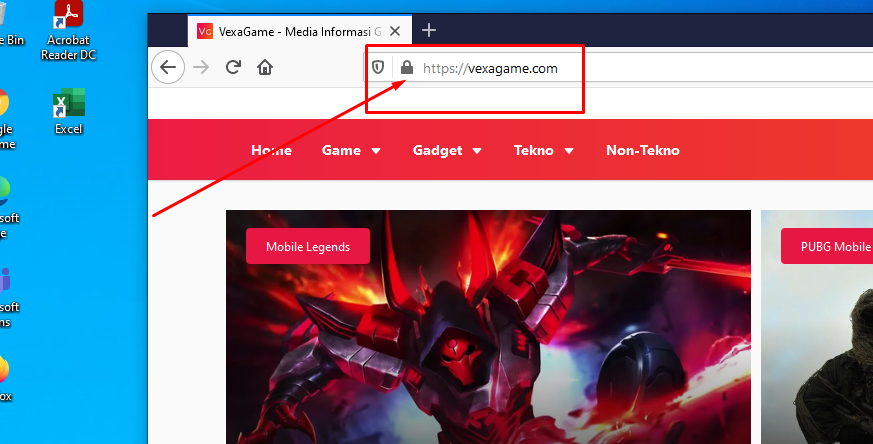Open the Non-Tekno menu item
The image size is (873, 444).
click(x=642, y=150)
